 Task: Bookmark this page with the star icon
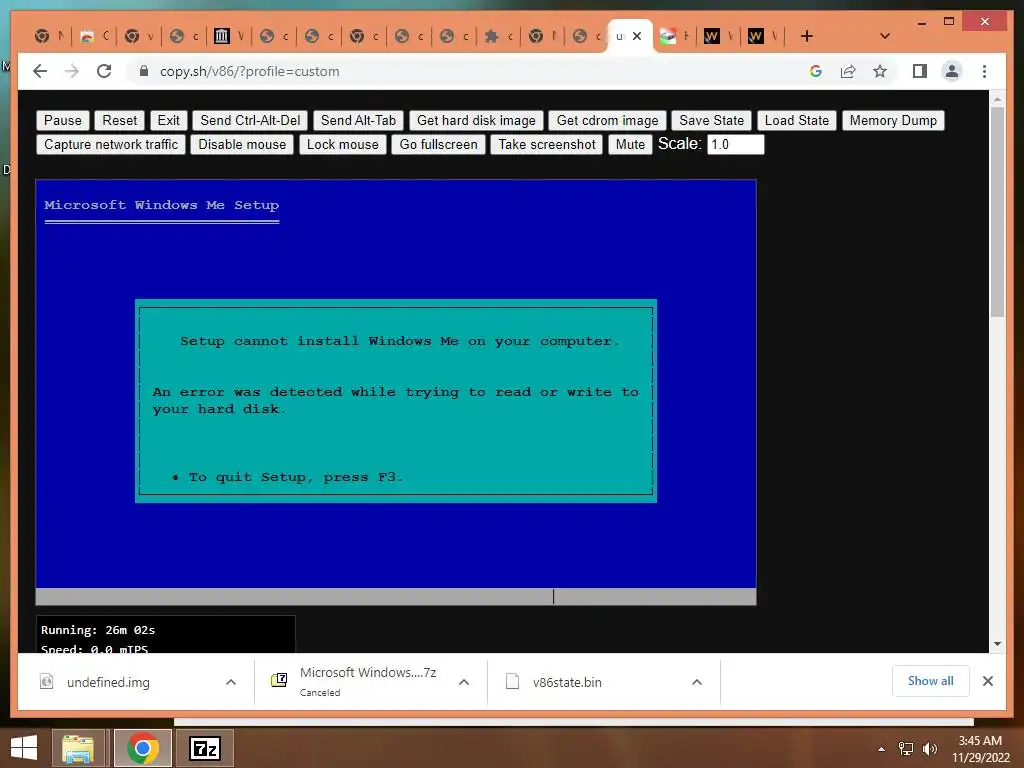(x=880, y=71)
